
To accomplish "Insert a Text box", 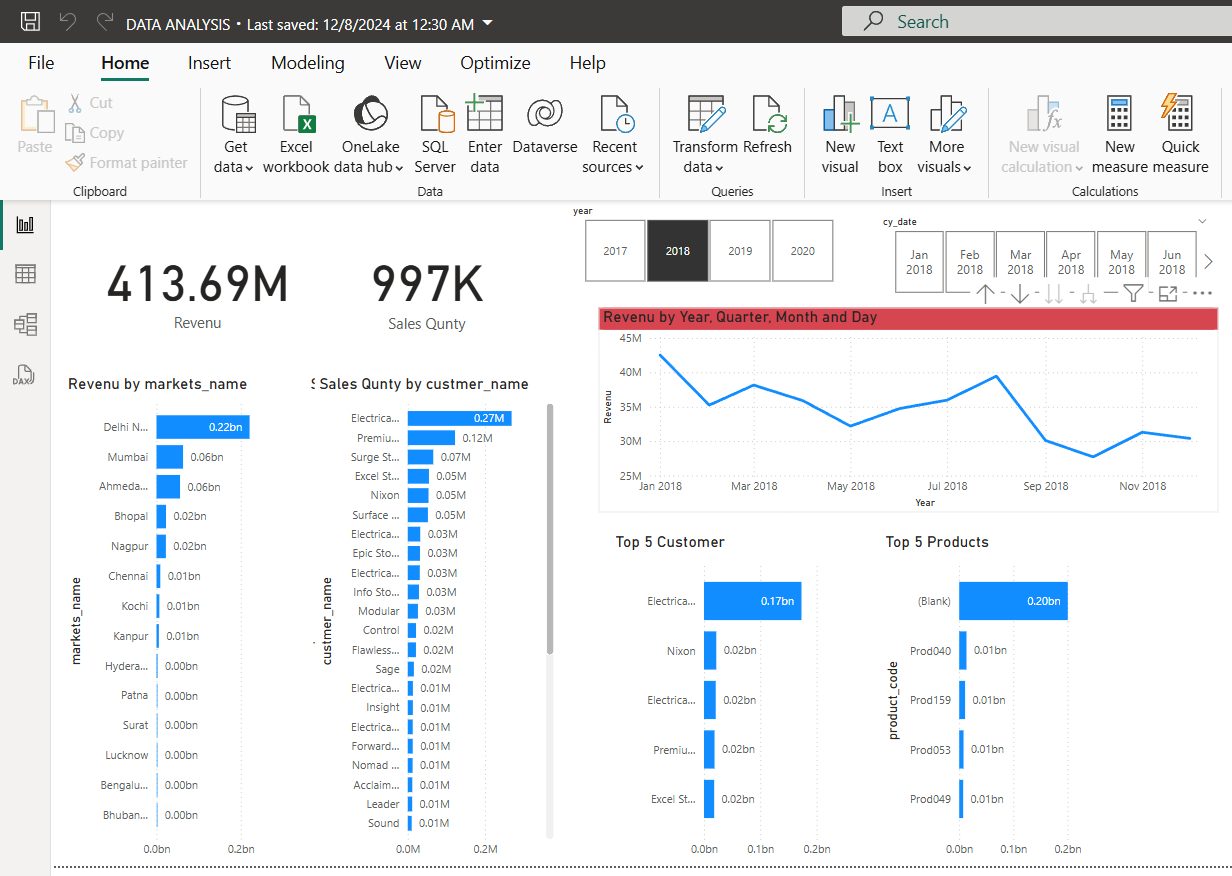I will click(890, 135).
